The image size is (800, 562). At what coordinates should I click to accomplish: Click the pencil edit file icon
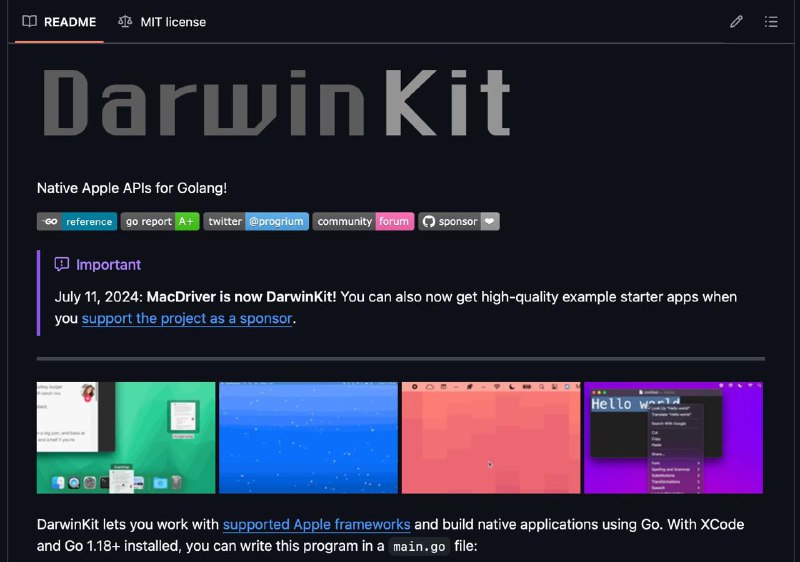tap(736, 21)
